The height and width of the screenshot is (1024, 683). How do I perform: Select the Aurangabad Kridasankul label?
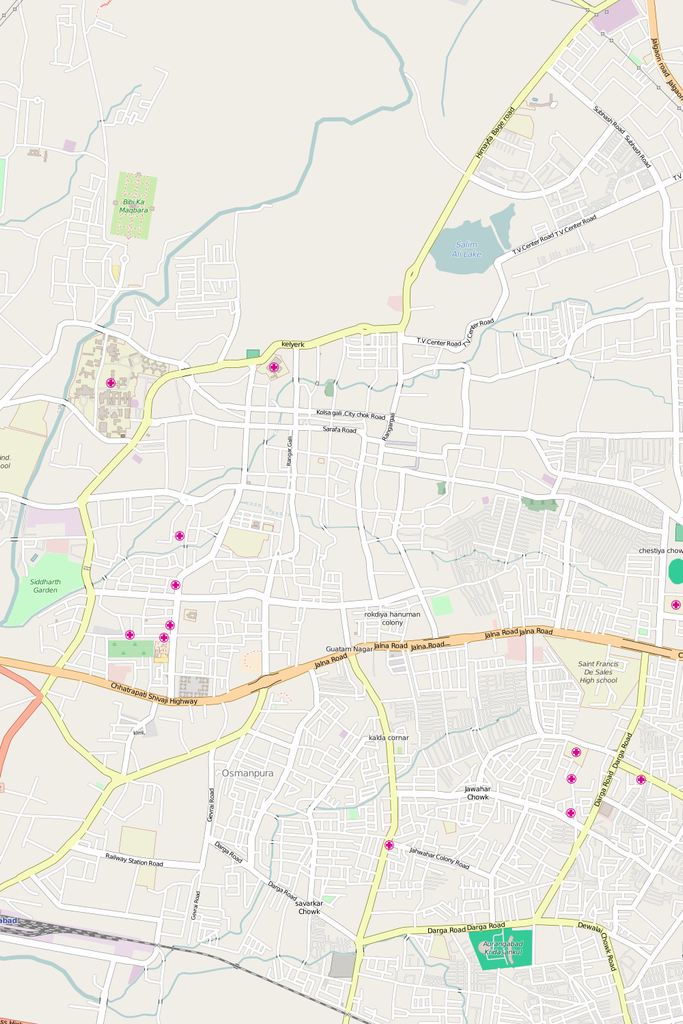click(x=503, y=948)
